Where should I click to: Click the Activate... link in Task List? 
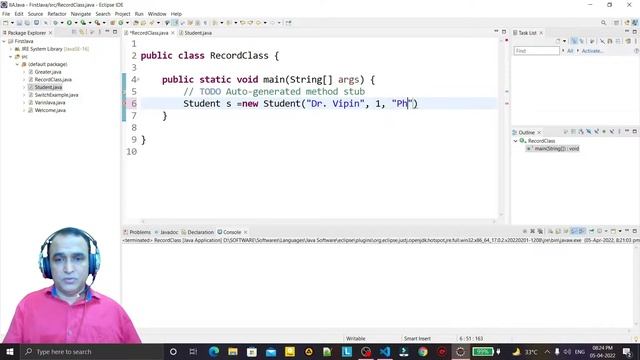coord(592,51)
